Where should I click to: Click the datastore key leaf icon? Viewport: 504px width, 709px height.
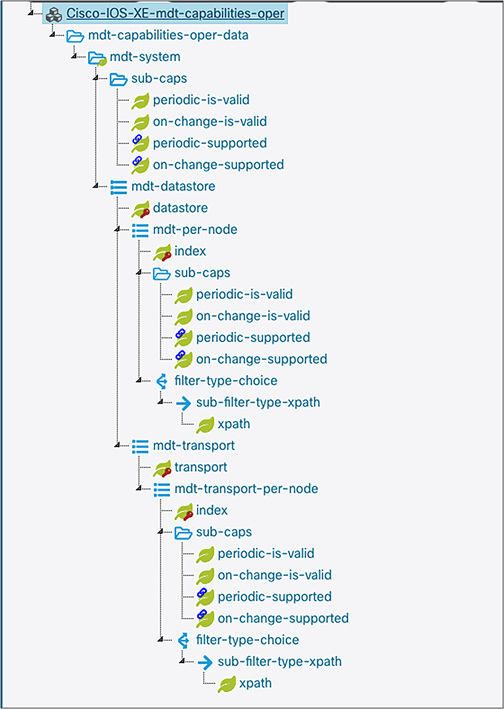pos(141,208)
